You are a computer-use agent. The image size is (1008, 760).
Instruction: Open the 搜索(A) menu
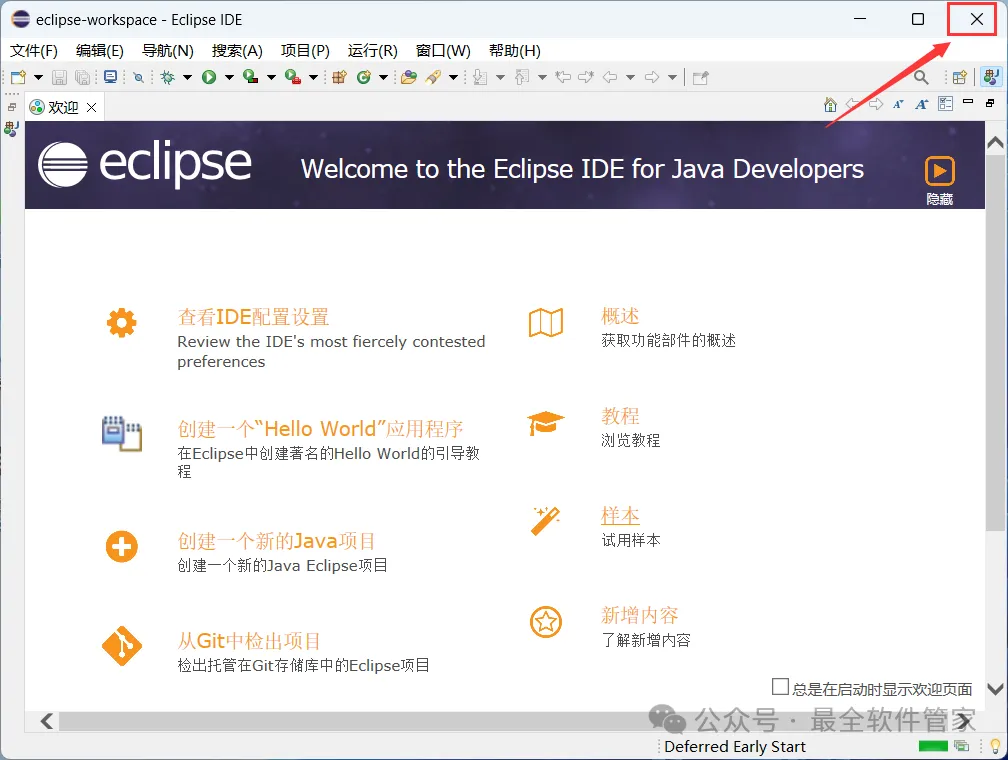[x=237, y=50]
